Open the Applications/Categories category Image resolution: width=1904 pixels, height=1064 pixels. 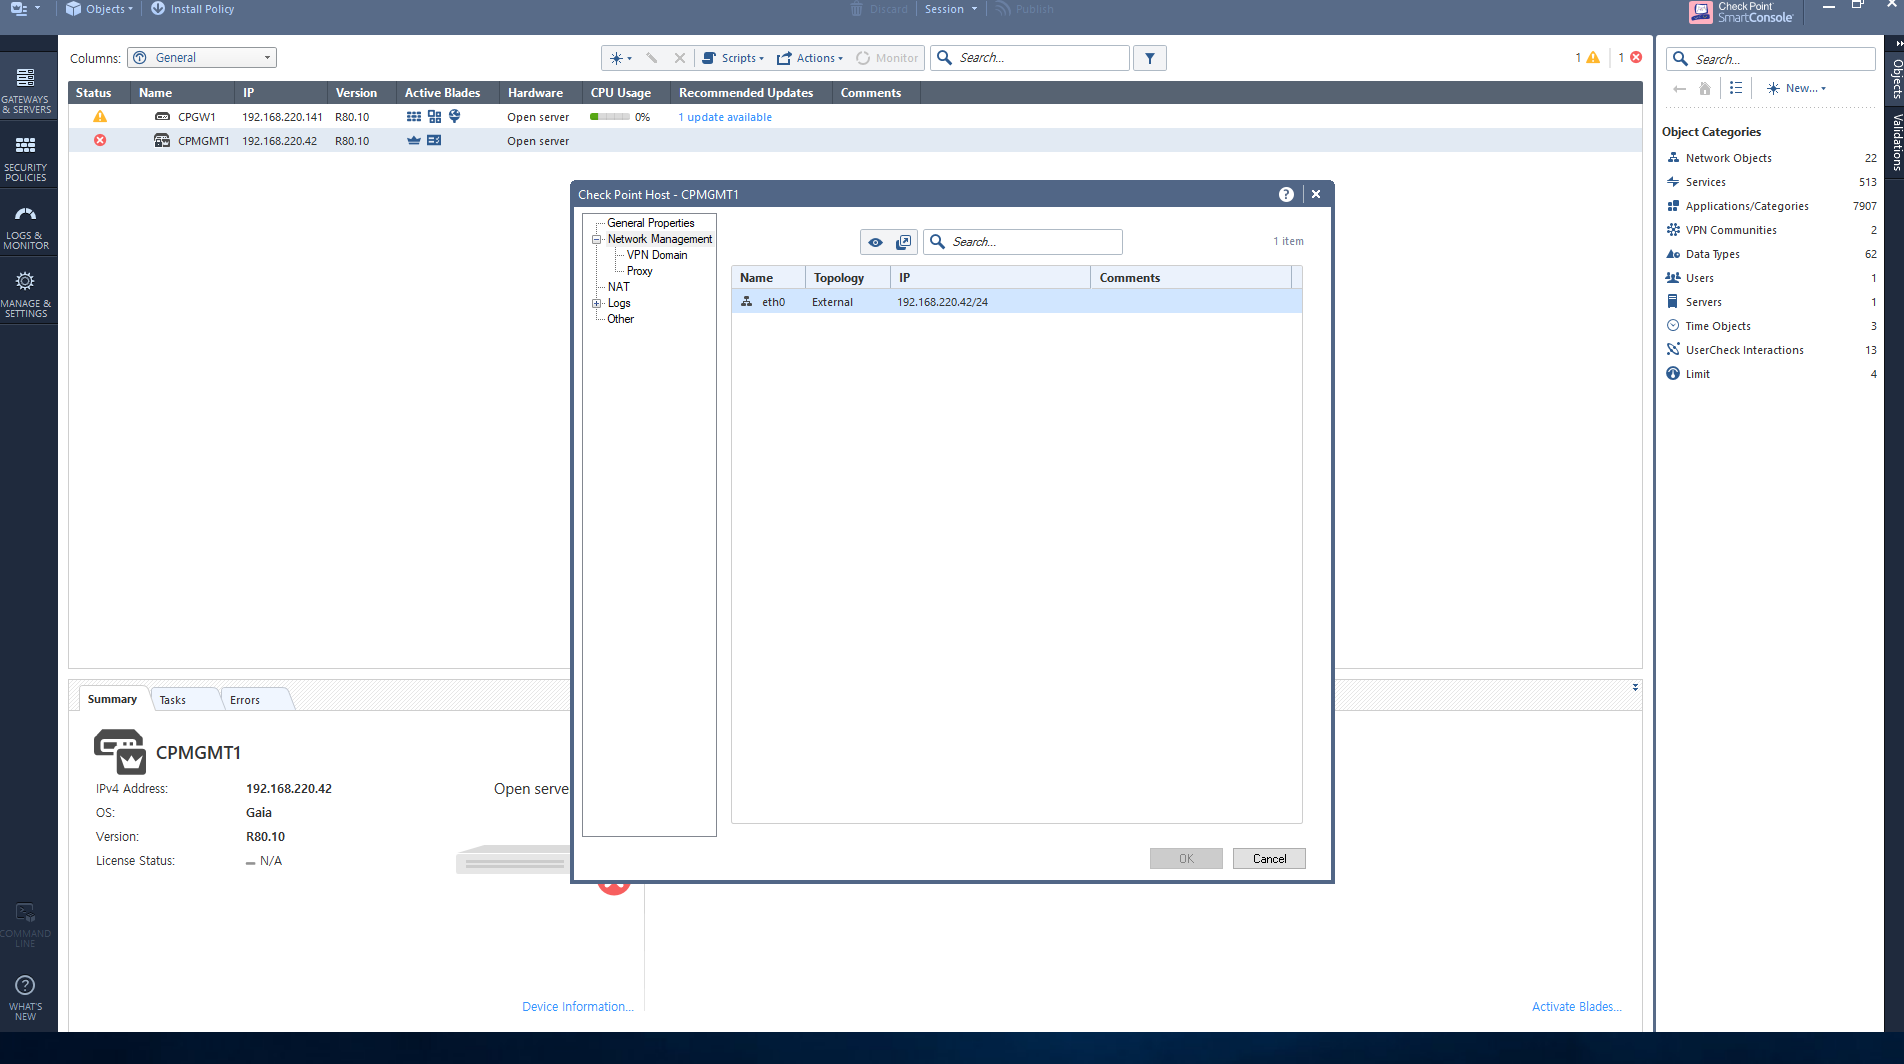point(1771,206)
